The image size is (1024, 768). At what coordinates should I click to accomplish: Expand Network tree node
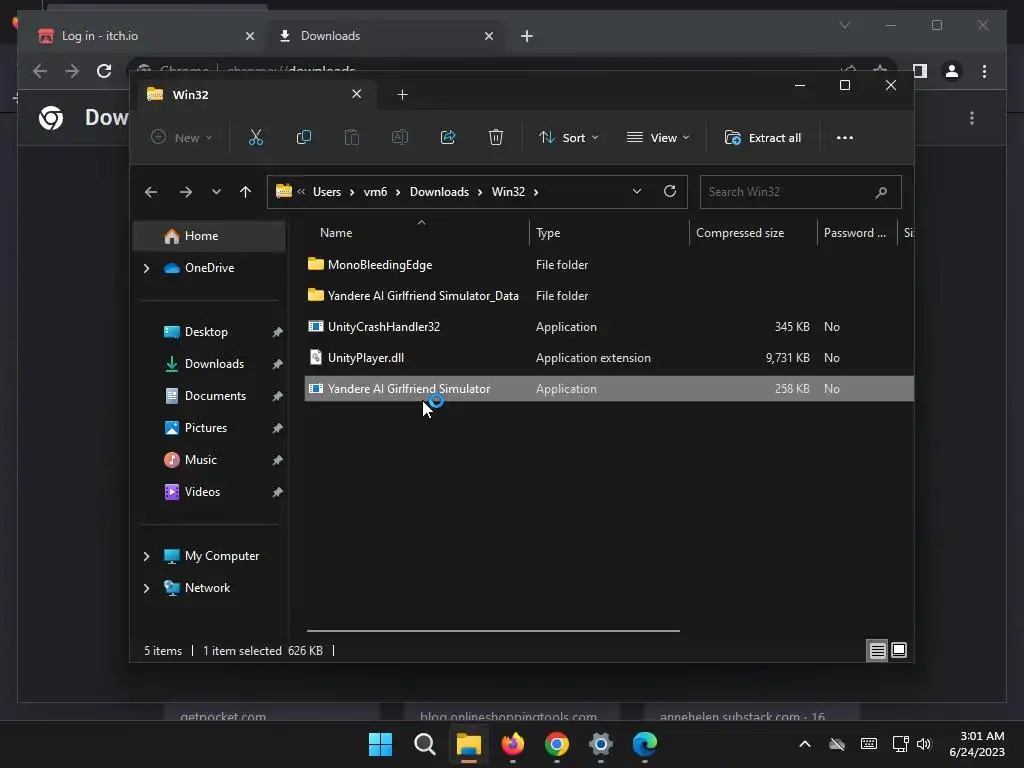click(x=146, y=588)
